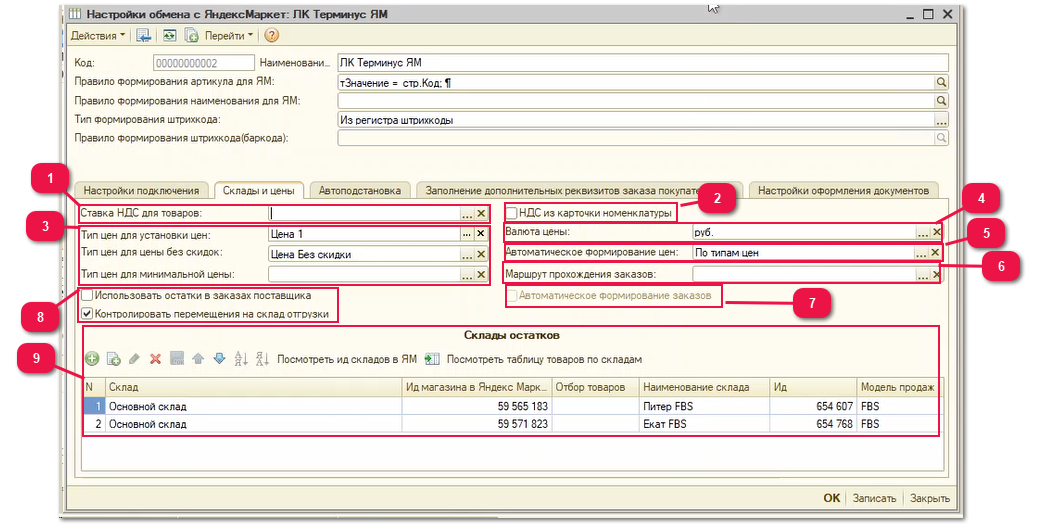This screenshot has width=1041, height=527.
Task: Click the OK button
Action: coord(831,498)
